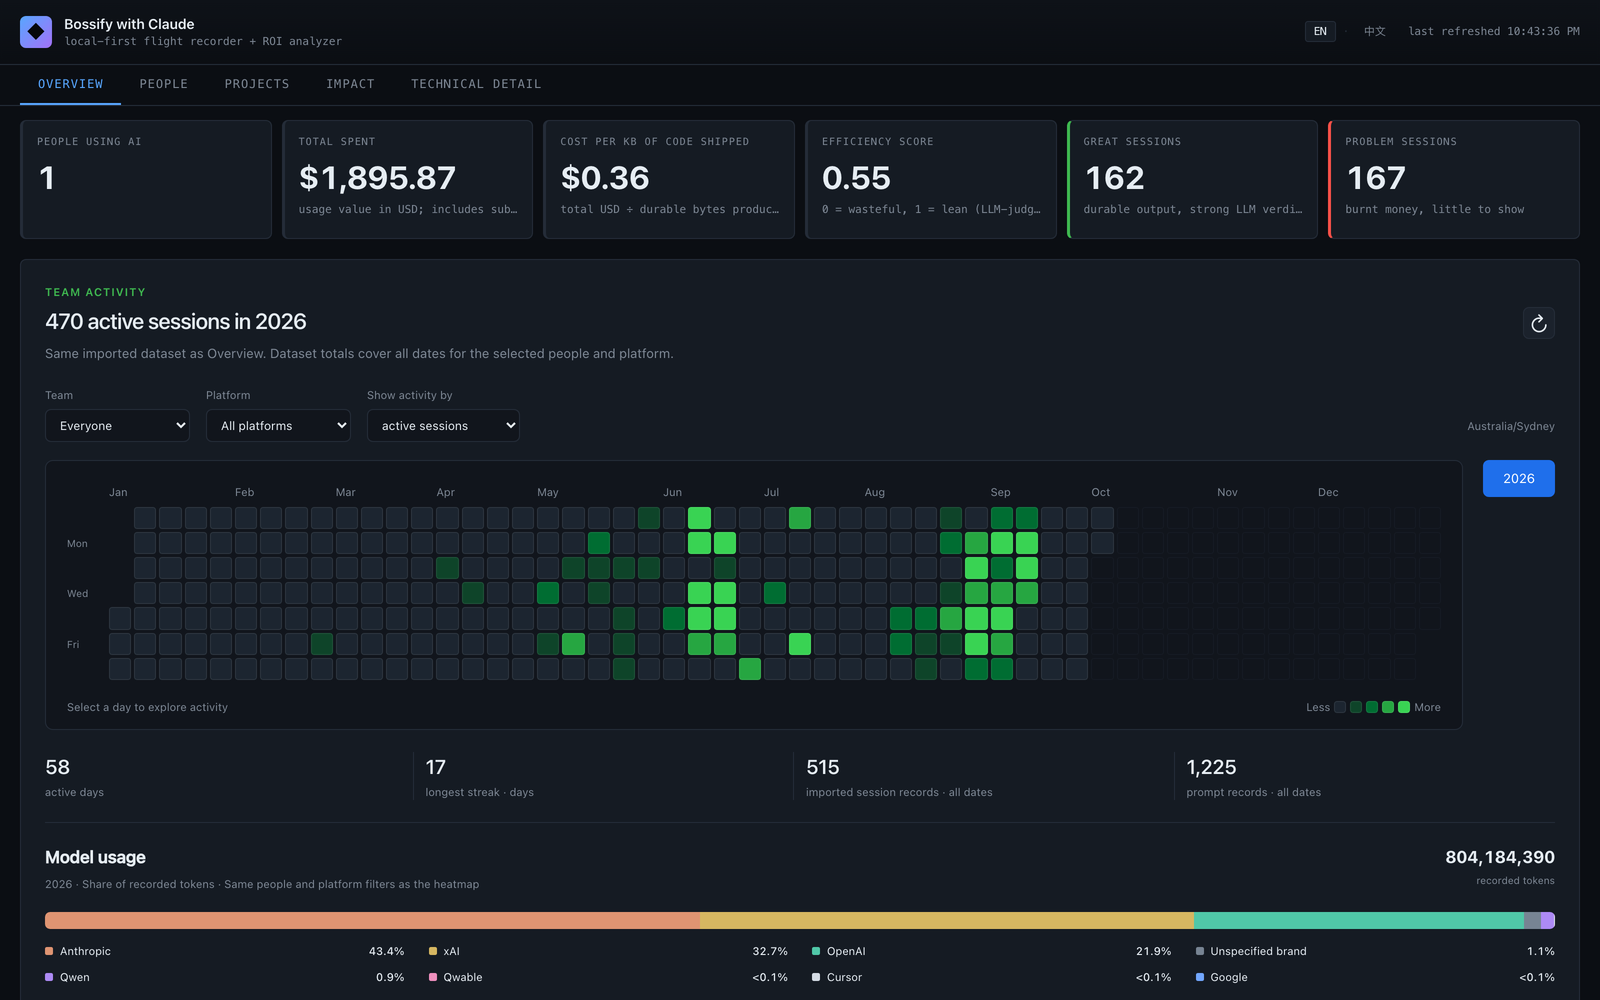Open the Overview tab

point(70,84)
